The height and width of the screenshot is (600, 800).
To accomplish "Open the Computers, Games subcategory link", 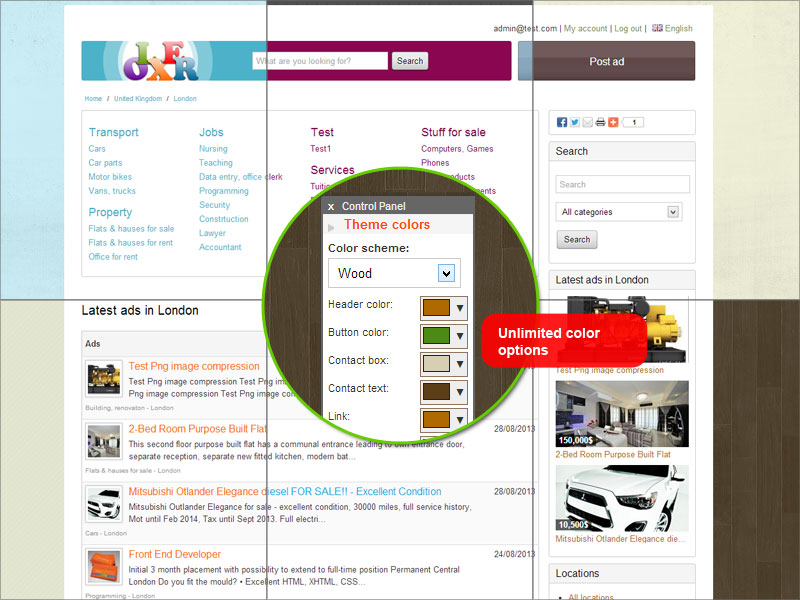I will (457, 148).
